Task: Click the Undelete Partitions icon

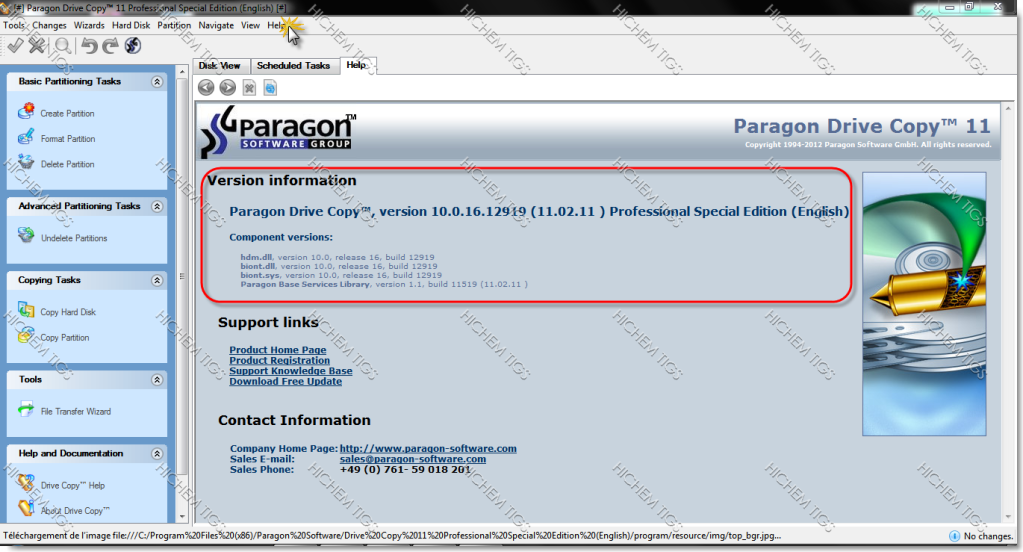Action: click(26, 236)
